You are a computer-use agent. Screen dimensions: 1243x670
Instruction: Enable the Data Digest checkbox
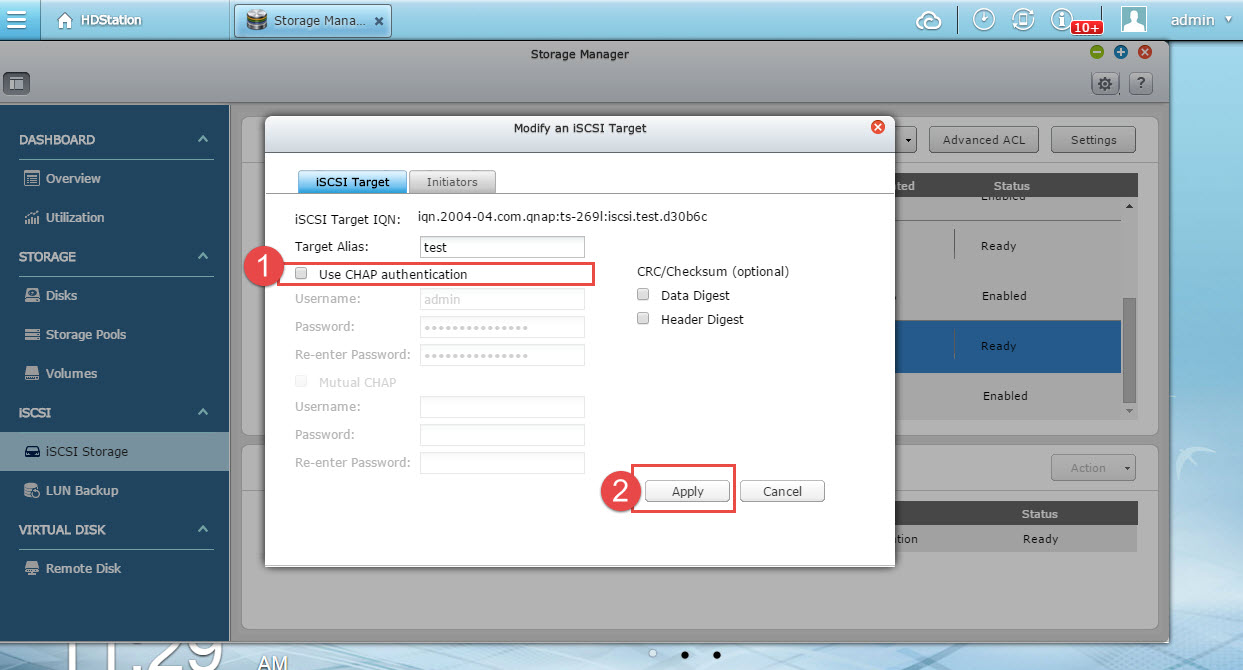click(x=643, y=295)
